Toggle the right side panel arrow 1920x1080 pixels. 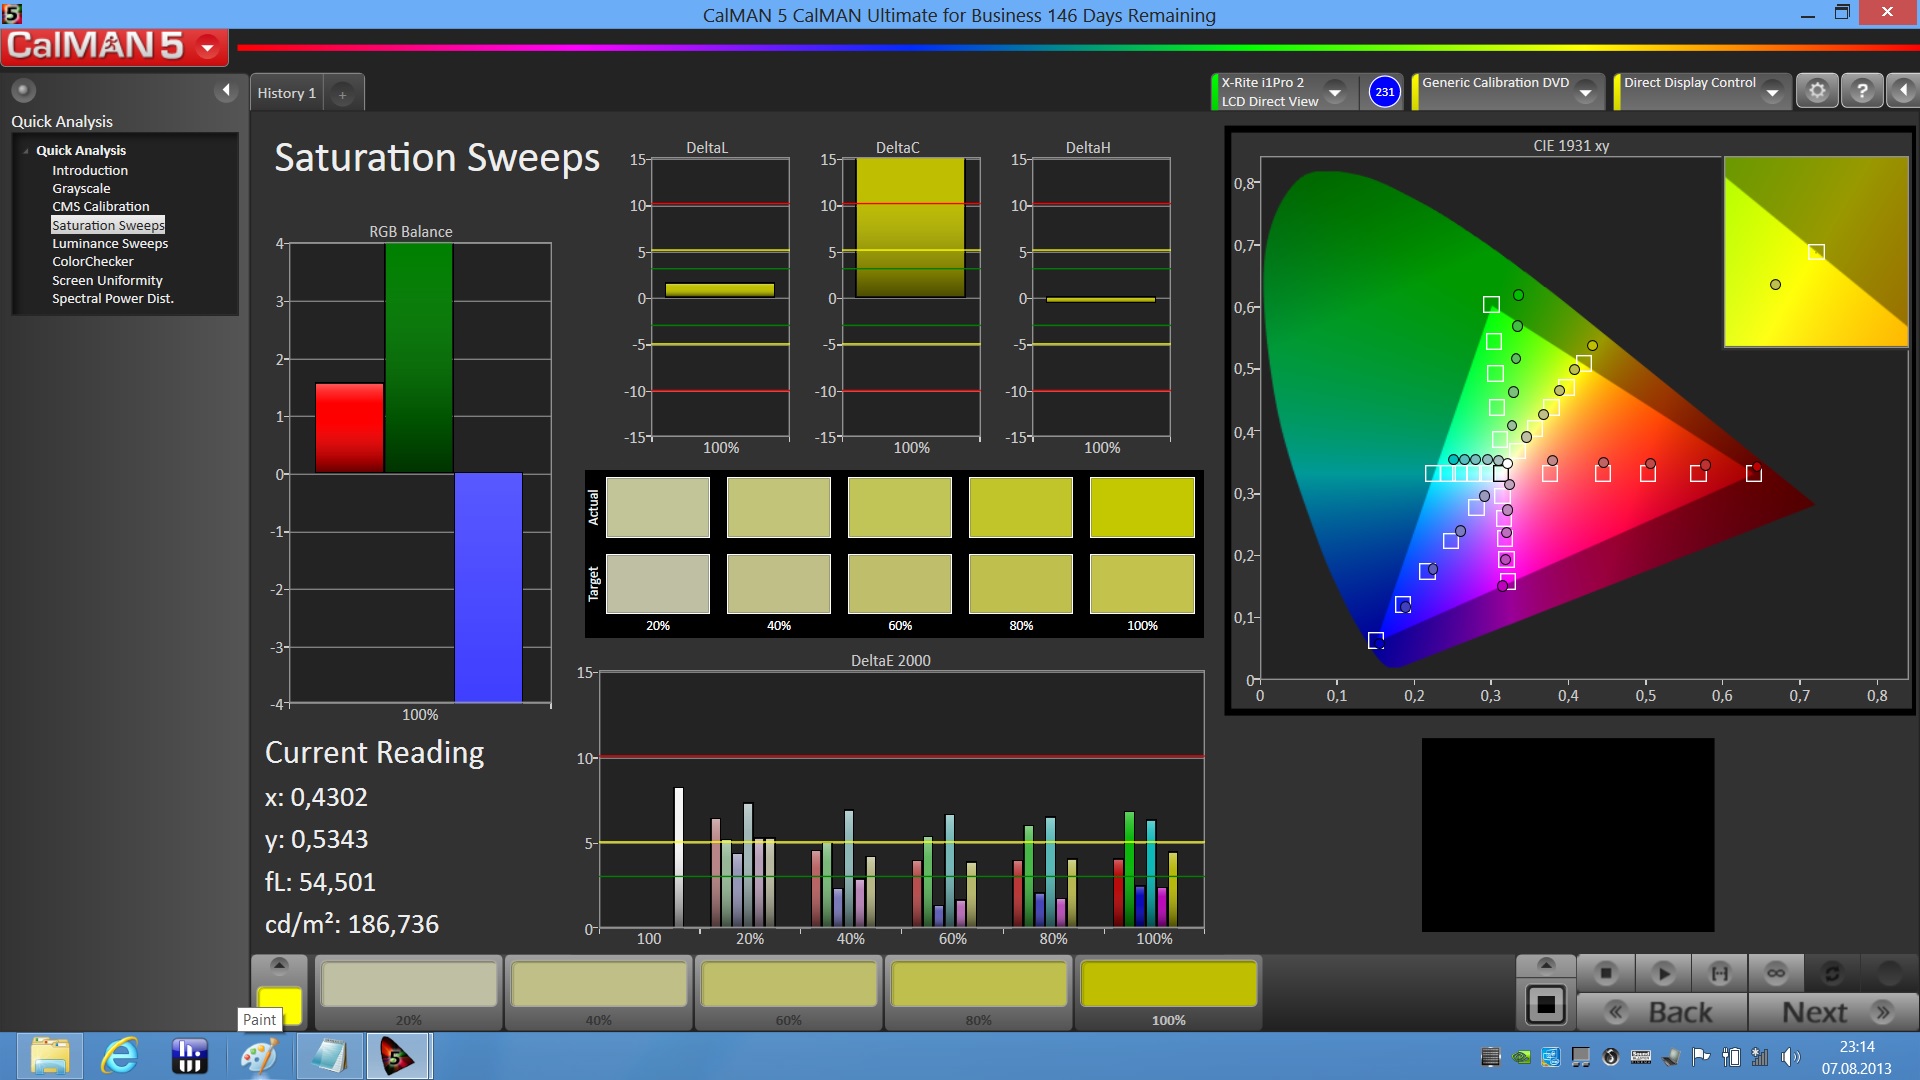[1903, 91]
